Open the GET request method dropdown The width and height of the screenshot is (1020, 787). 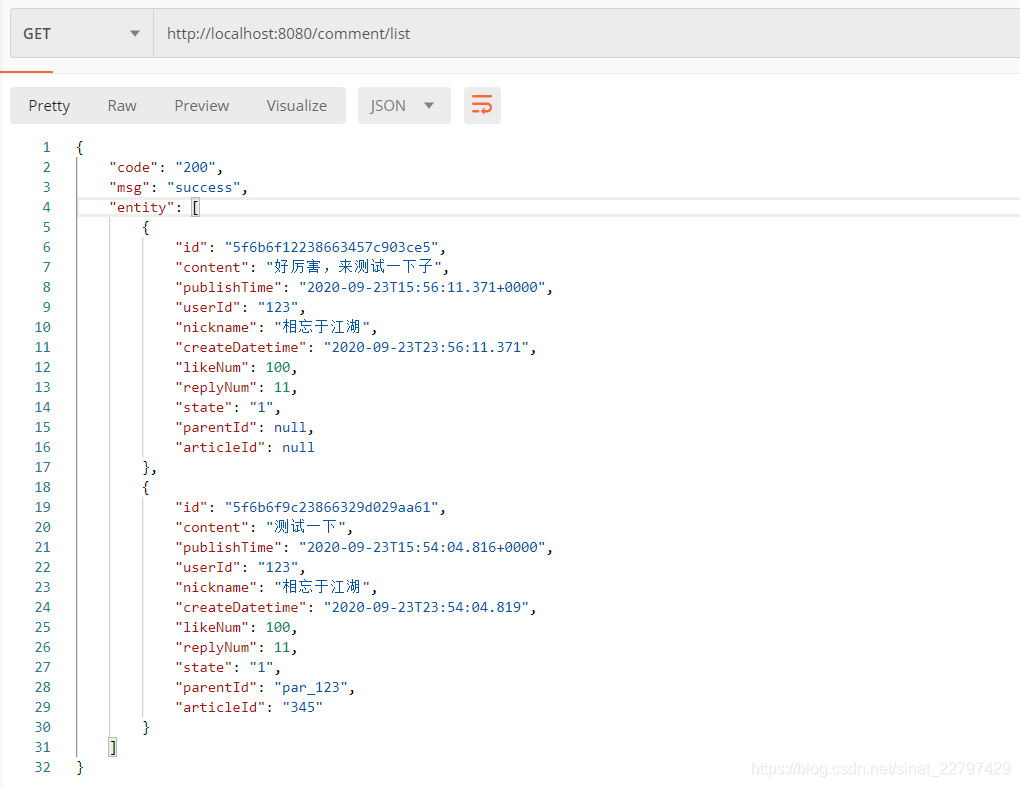pos(80,33)
